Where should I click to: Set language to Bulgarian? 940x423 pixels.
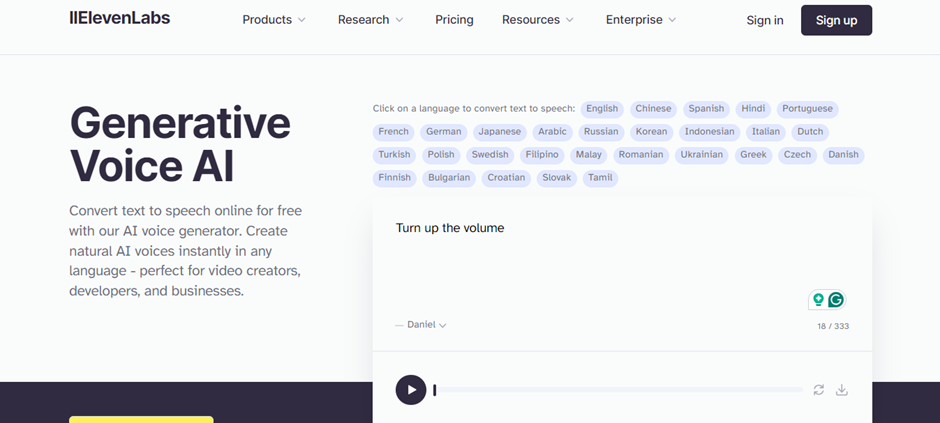pos(449,177)
